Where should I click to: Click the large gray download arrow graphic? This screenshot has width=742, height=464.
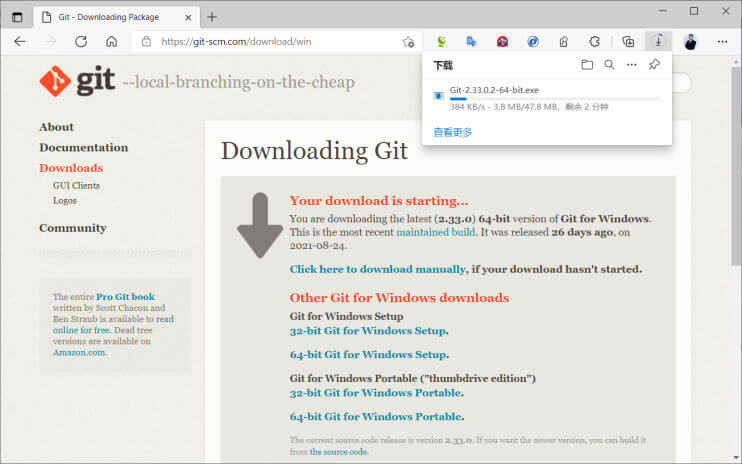click(x=260, y=225)
